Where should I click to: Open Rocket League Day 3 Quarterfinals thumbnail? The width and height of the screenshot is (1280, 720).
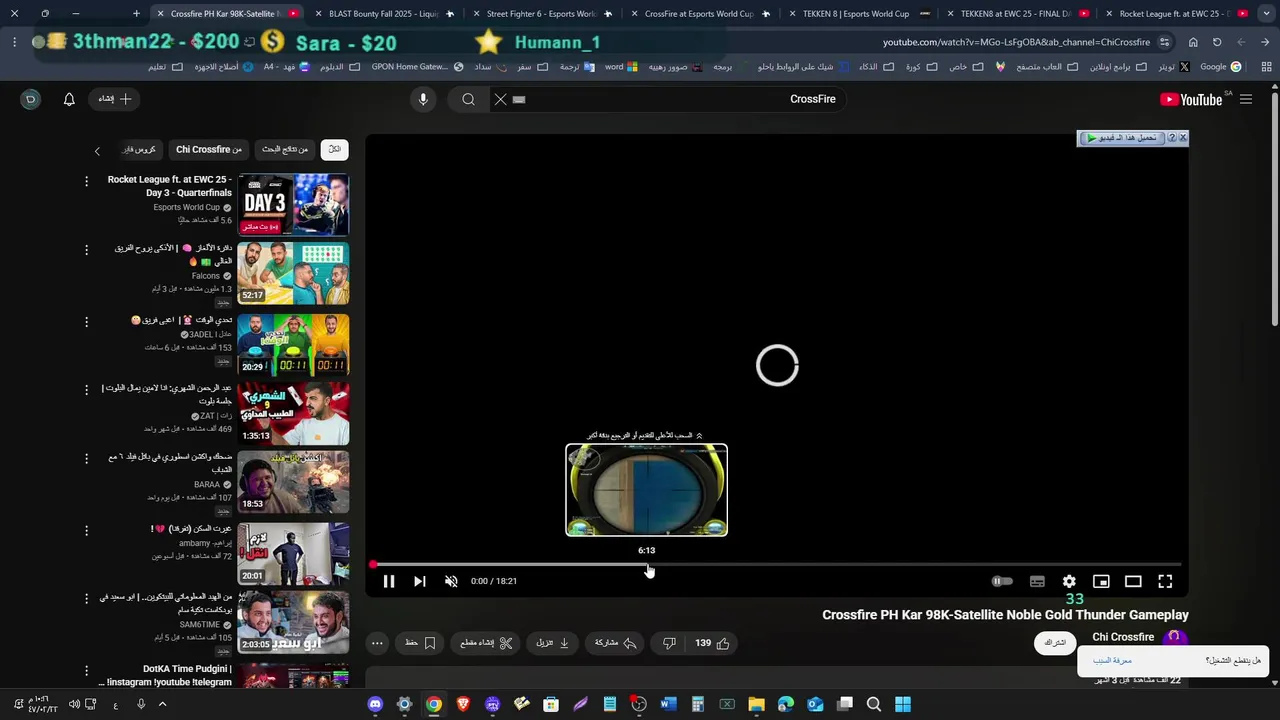[x=293, y=204]
